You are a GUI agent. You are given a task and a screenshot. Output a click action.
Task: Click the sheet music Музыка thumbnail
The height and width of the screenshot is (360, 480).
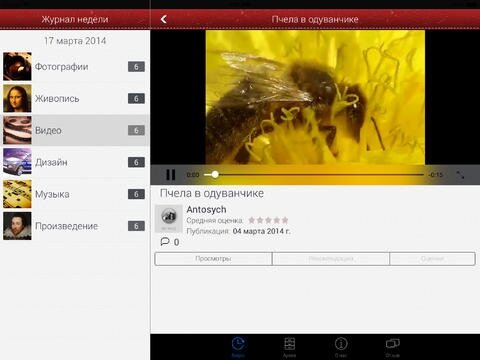point(17,194)
